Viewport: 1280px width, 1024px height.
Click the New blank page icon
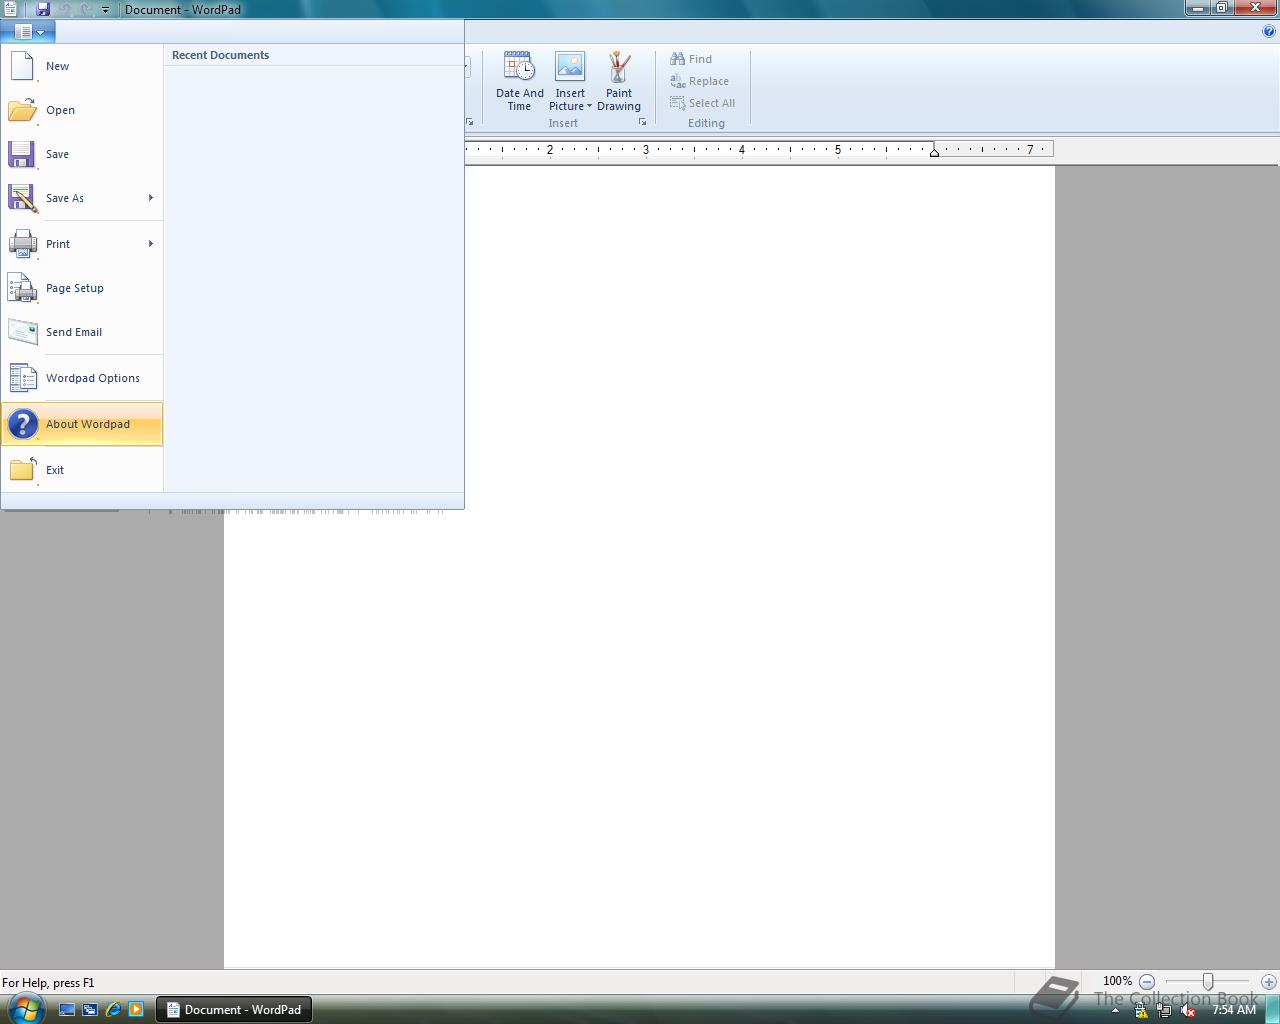22,66
